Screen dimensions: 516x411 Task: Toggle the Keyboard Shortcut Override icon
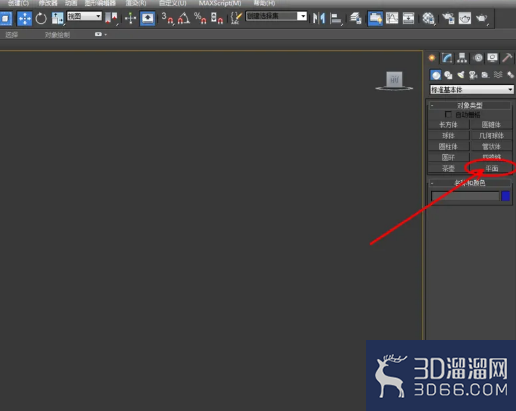(147, 18)
